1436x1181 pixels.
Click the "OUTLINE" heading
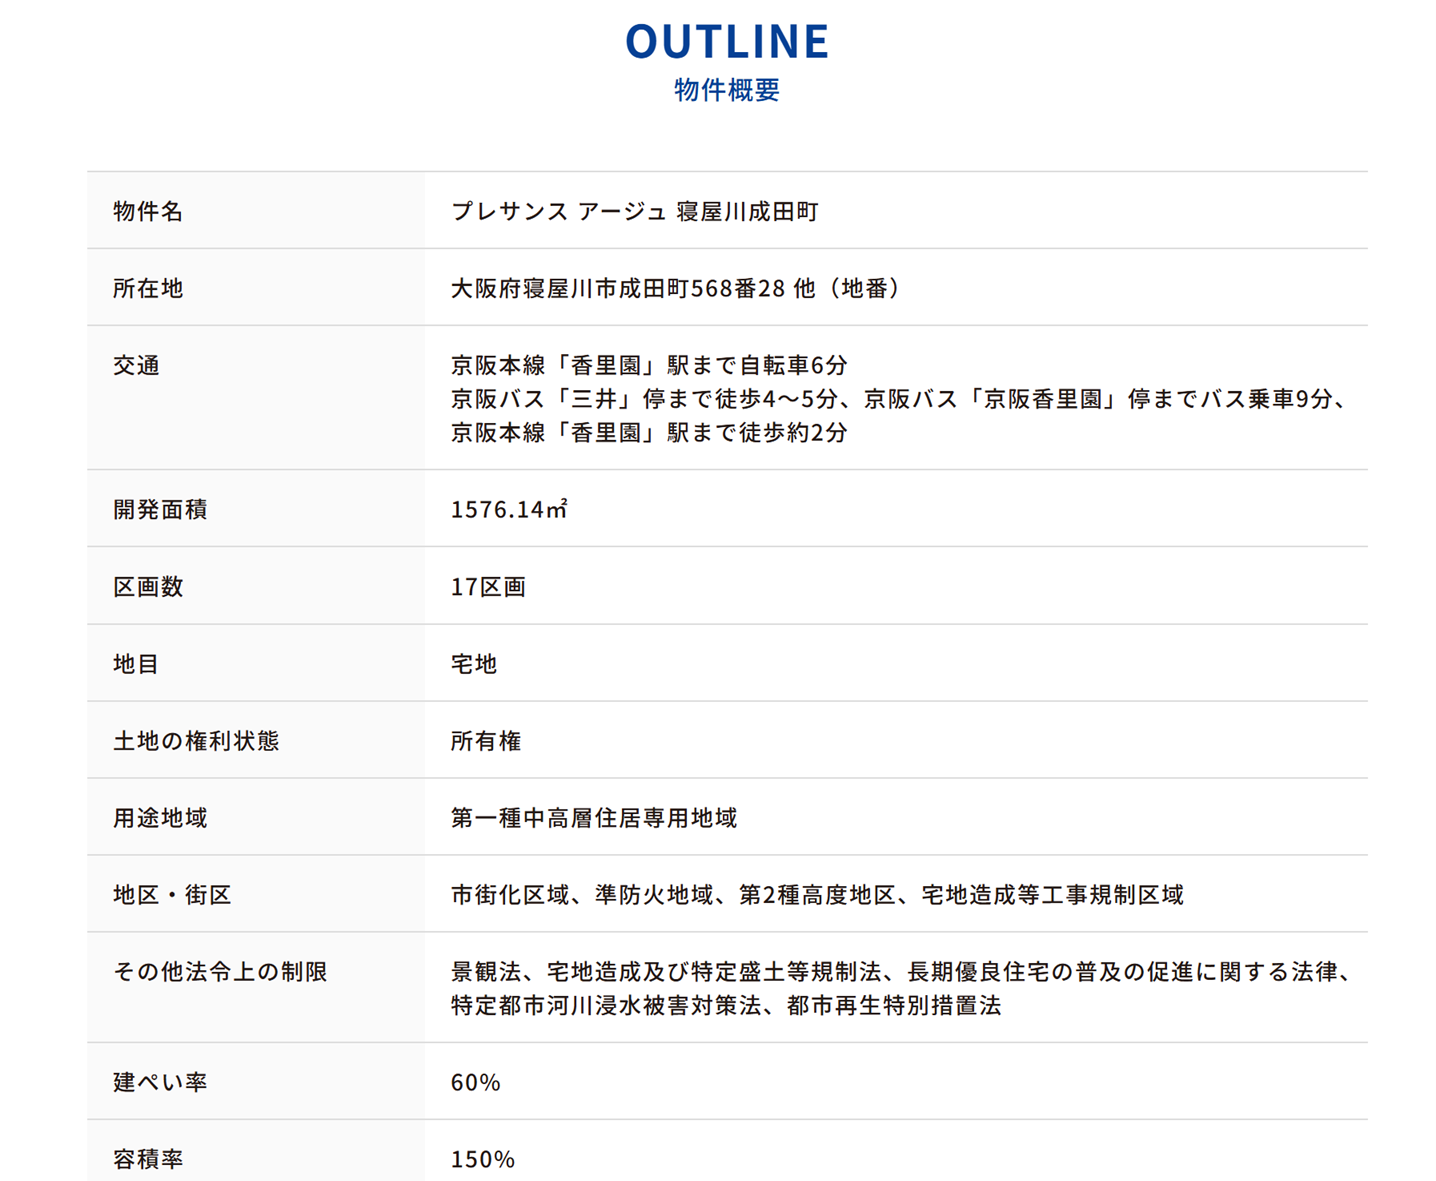click(x=727, y=42)
